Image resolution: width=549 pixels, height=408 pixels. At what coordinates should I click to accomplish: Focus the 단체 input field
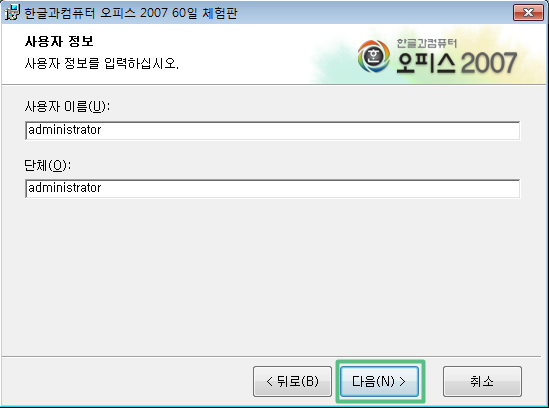click(x=272, y=188)
